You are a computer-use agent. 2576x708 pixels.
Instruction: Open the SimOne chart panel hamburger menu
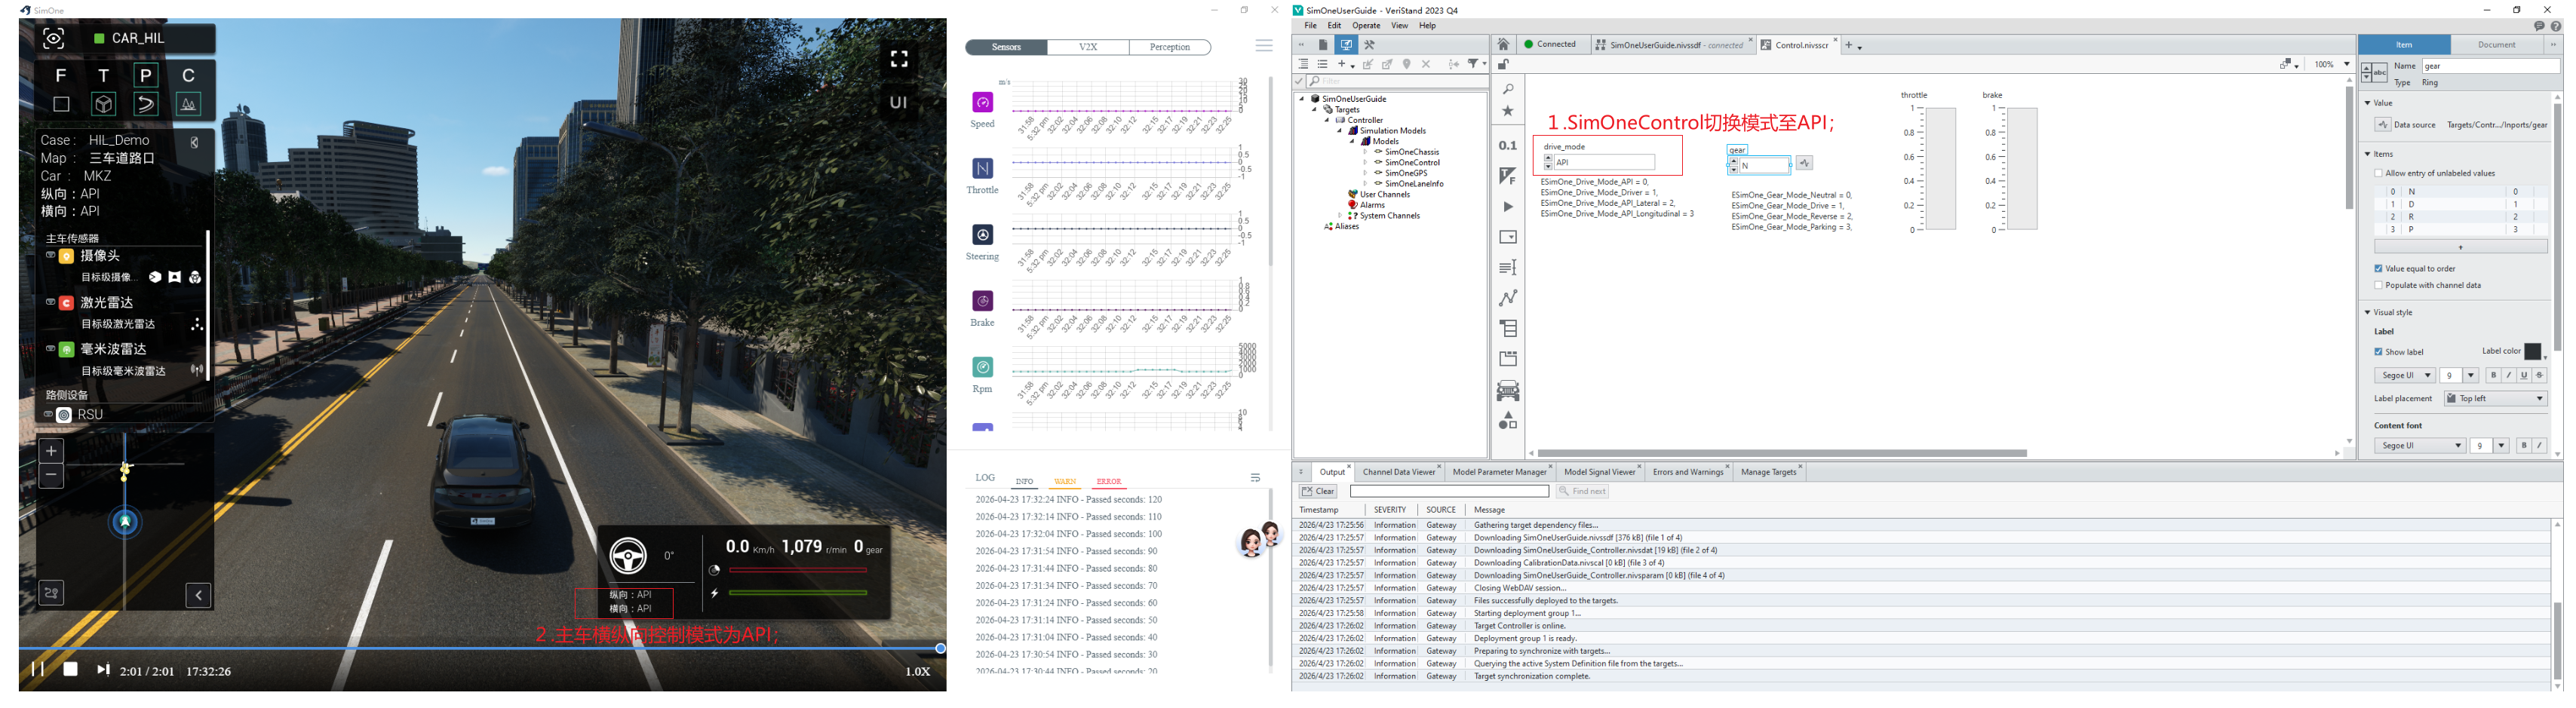[x=1264, y=46]
